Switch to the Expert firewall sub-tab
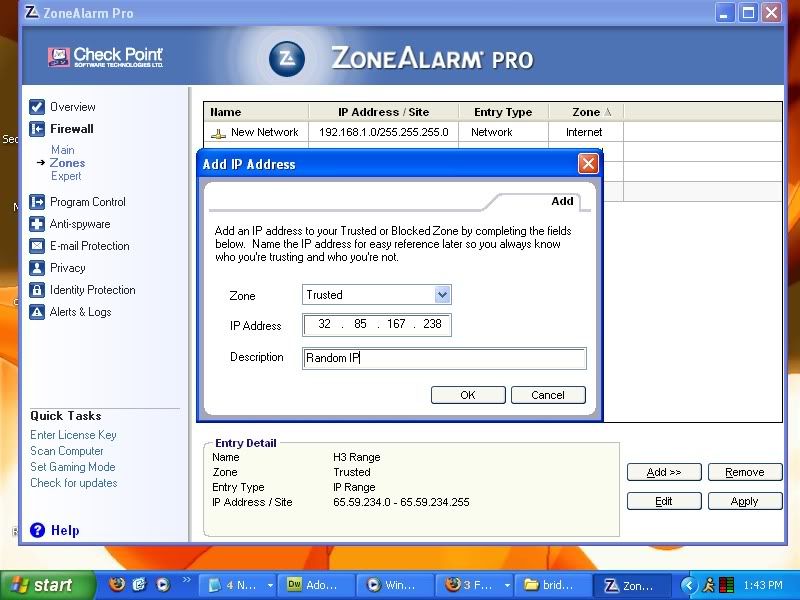Viewport: 800px width, 600px height. coord(66,176)
